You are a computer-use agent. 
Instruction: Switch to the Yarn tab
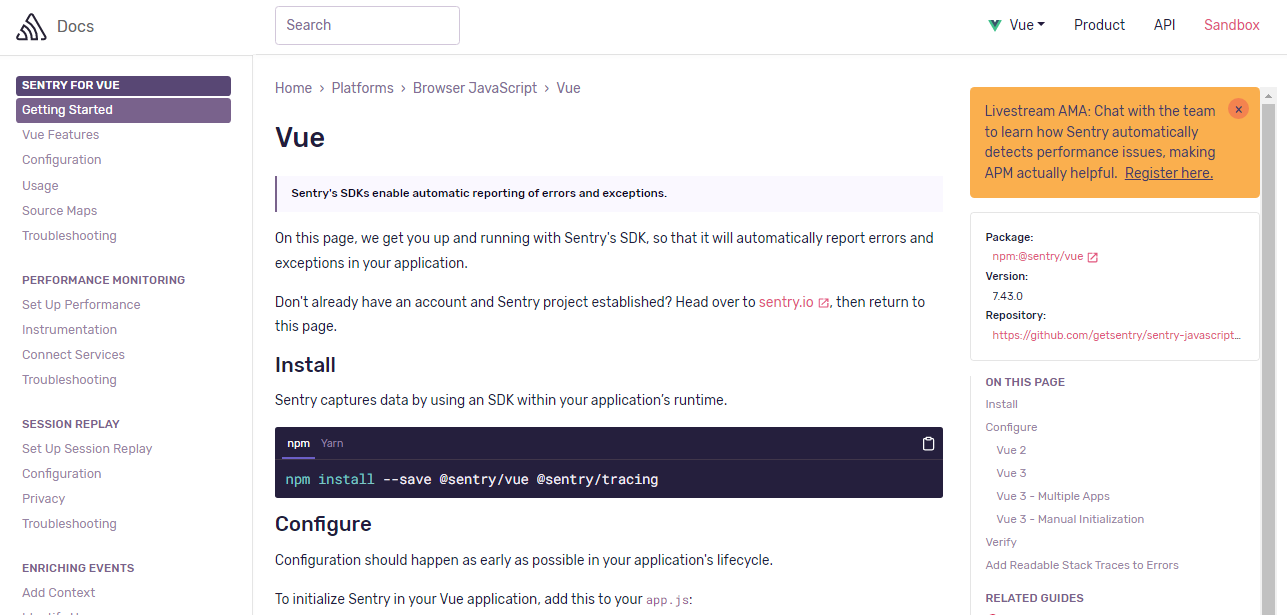(332, 443)
